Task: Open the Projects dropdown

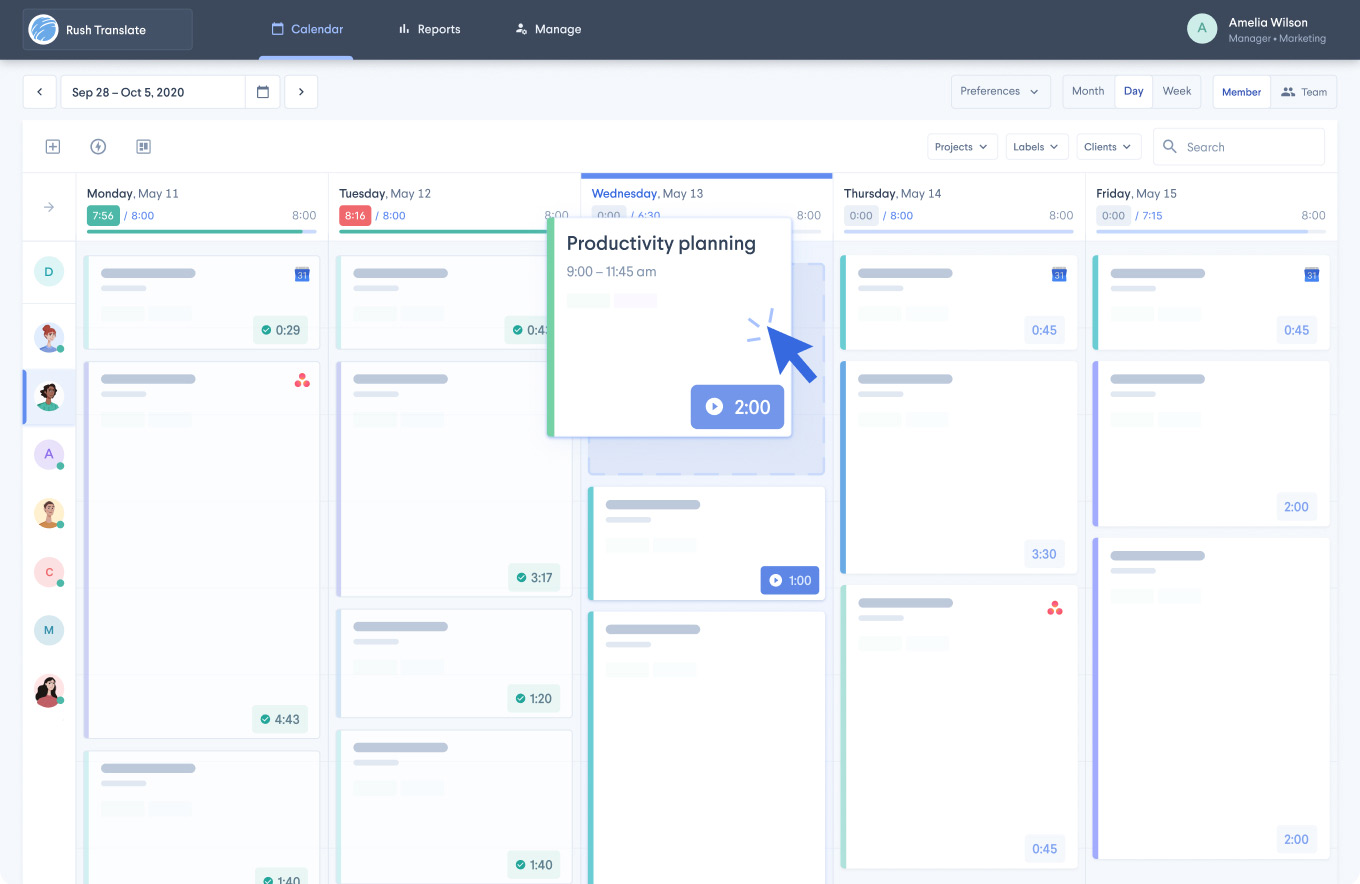Action: tap(961, 146)
